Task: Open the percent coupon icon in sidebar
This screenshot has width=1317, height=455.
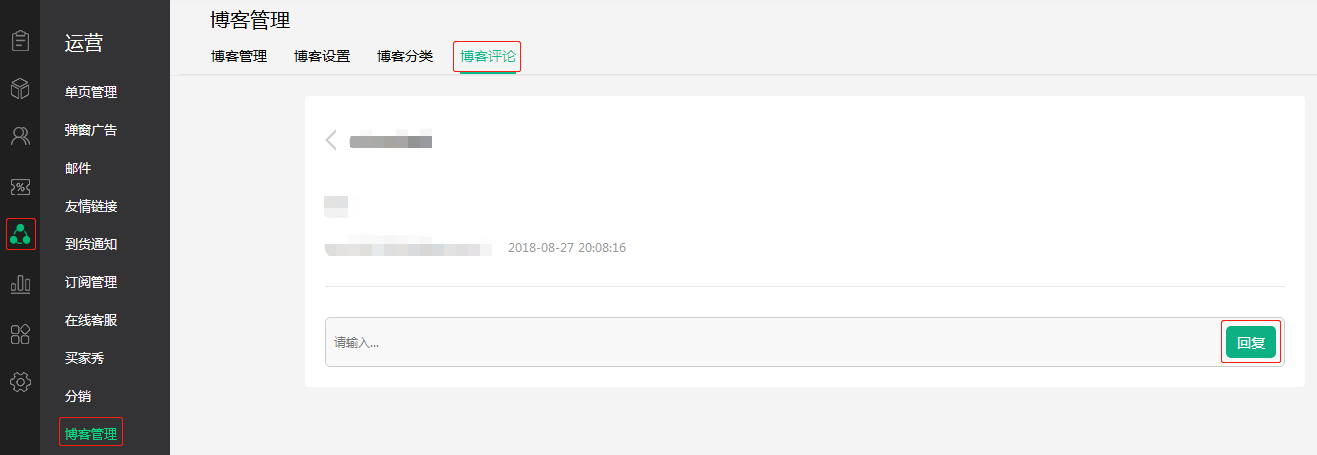Action: click(20, 186)
